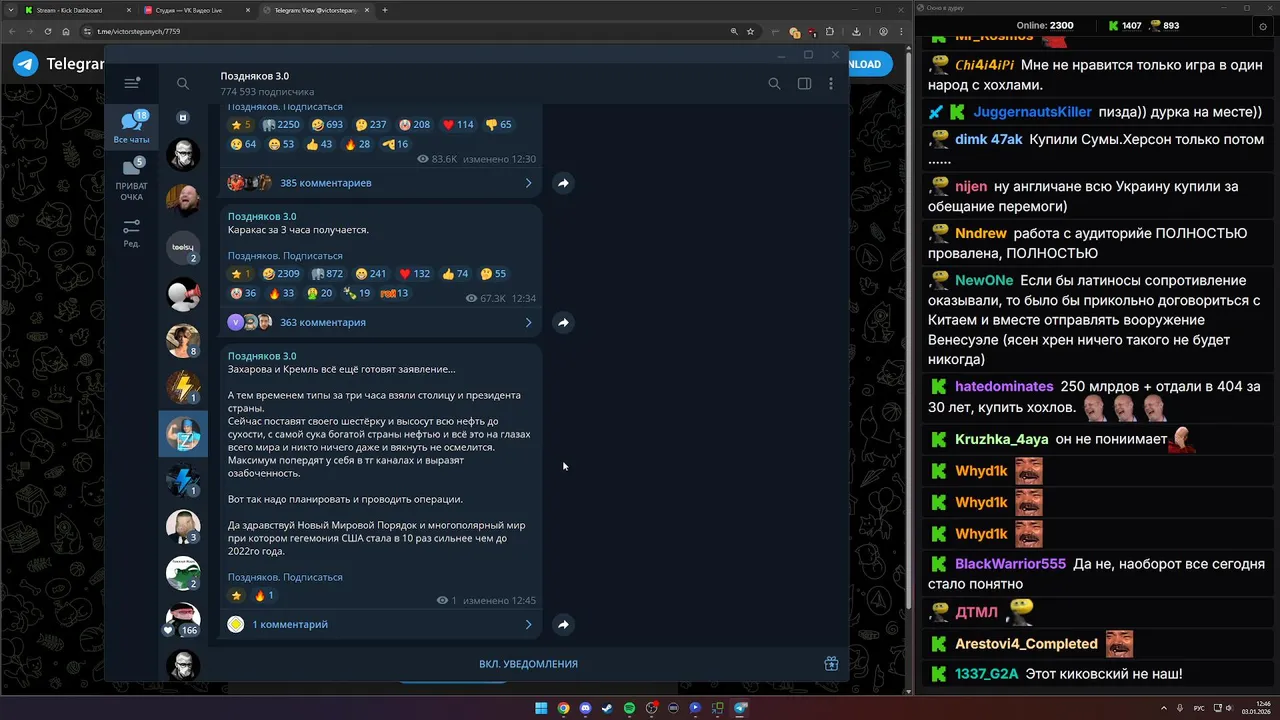Click username 'JuggernautsKiller' in chat
Image resolution: width=1280 pixels, height=720 pixels.
[1032, 112]
